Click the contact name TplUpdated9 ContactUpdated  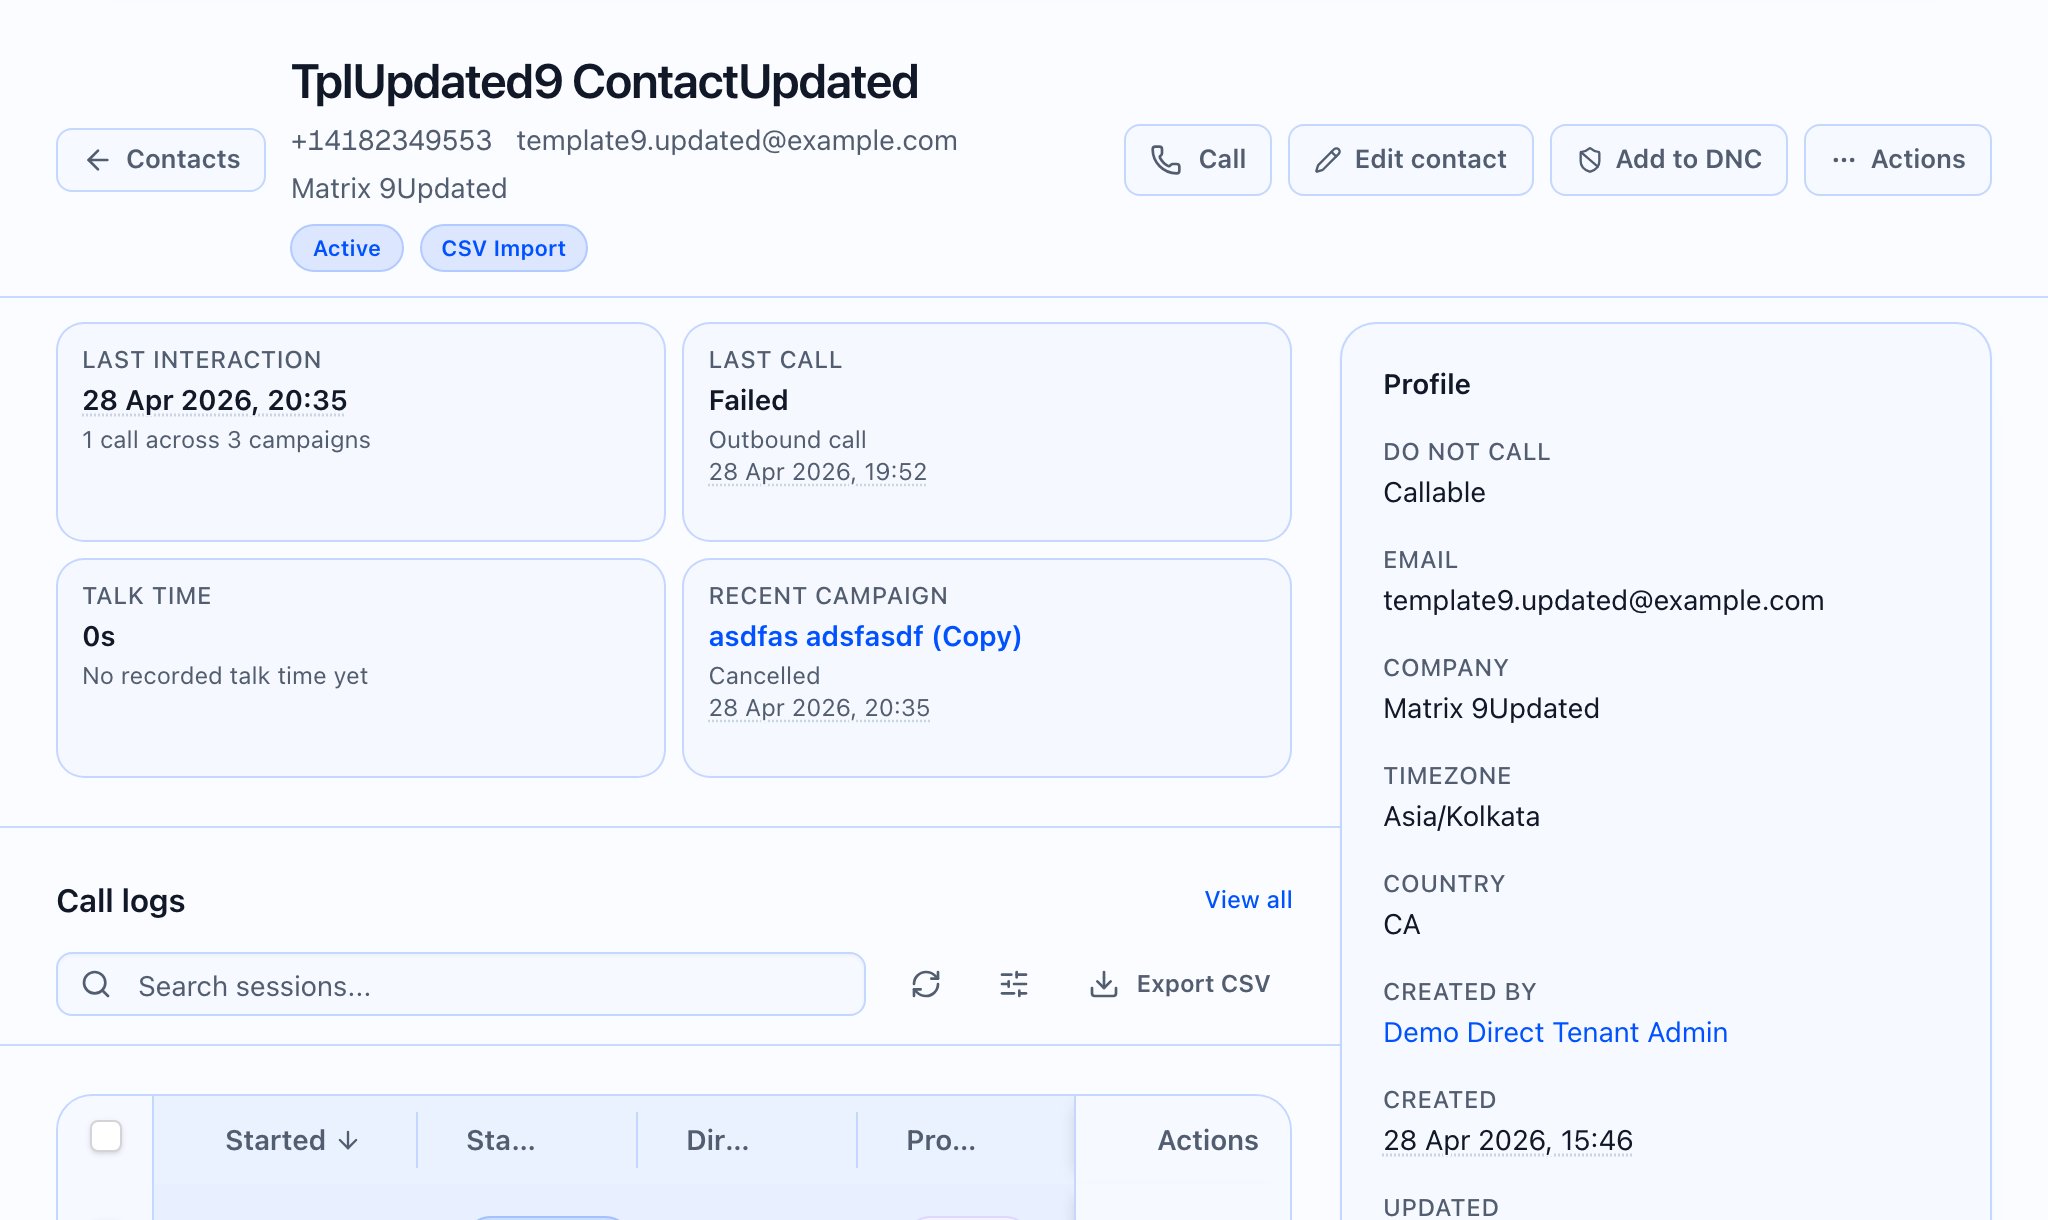click(604, 82)
